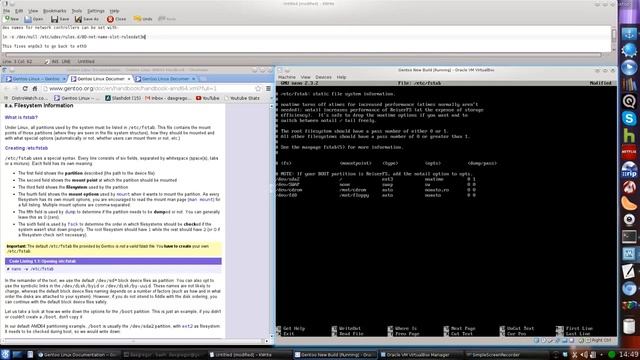
Task: Open the Chrome hamburger menu
Action: (x=268, y=88)
